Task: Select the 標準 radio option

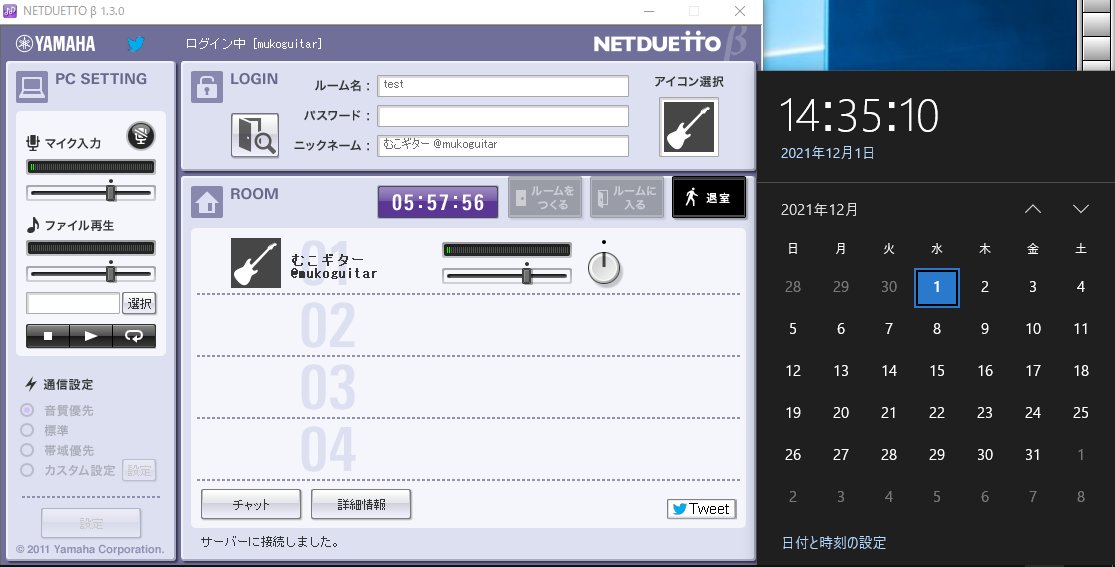Action: pyautogui.click(x=27, y=430)
